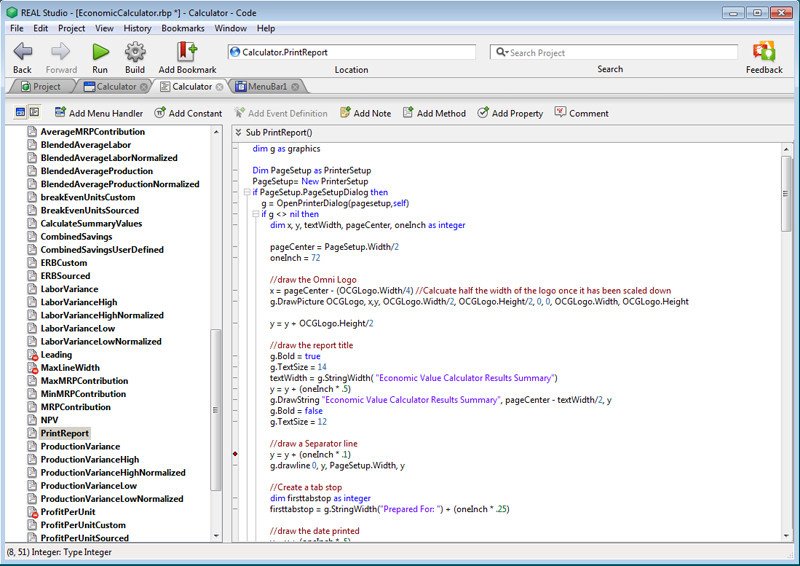Screen dimensions: 800x566
Task: Open the Bookmarks menu
Action: point(183,29)
